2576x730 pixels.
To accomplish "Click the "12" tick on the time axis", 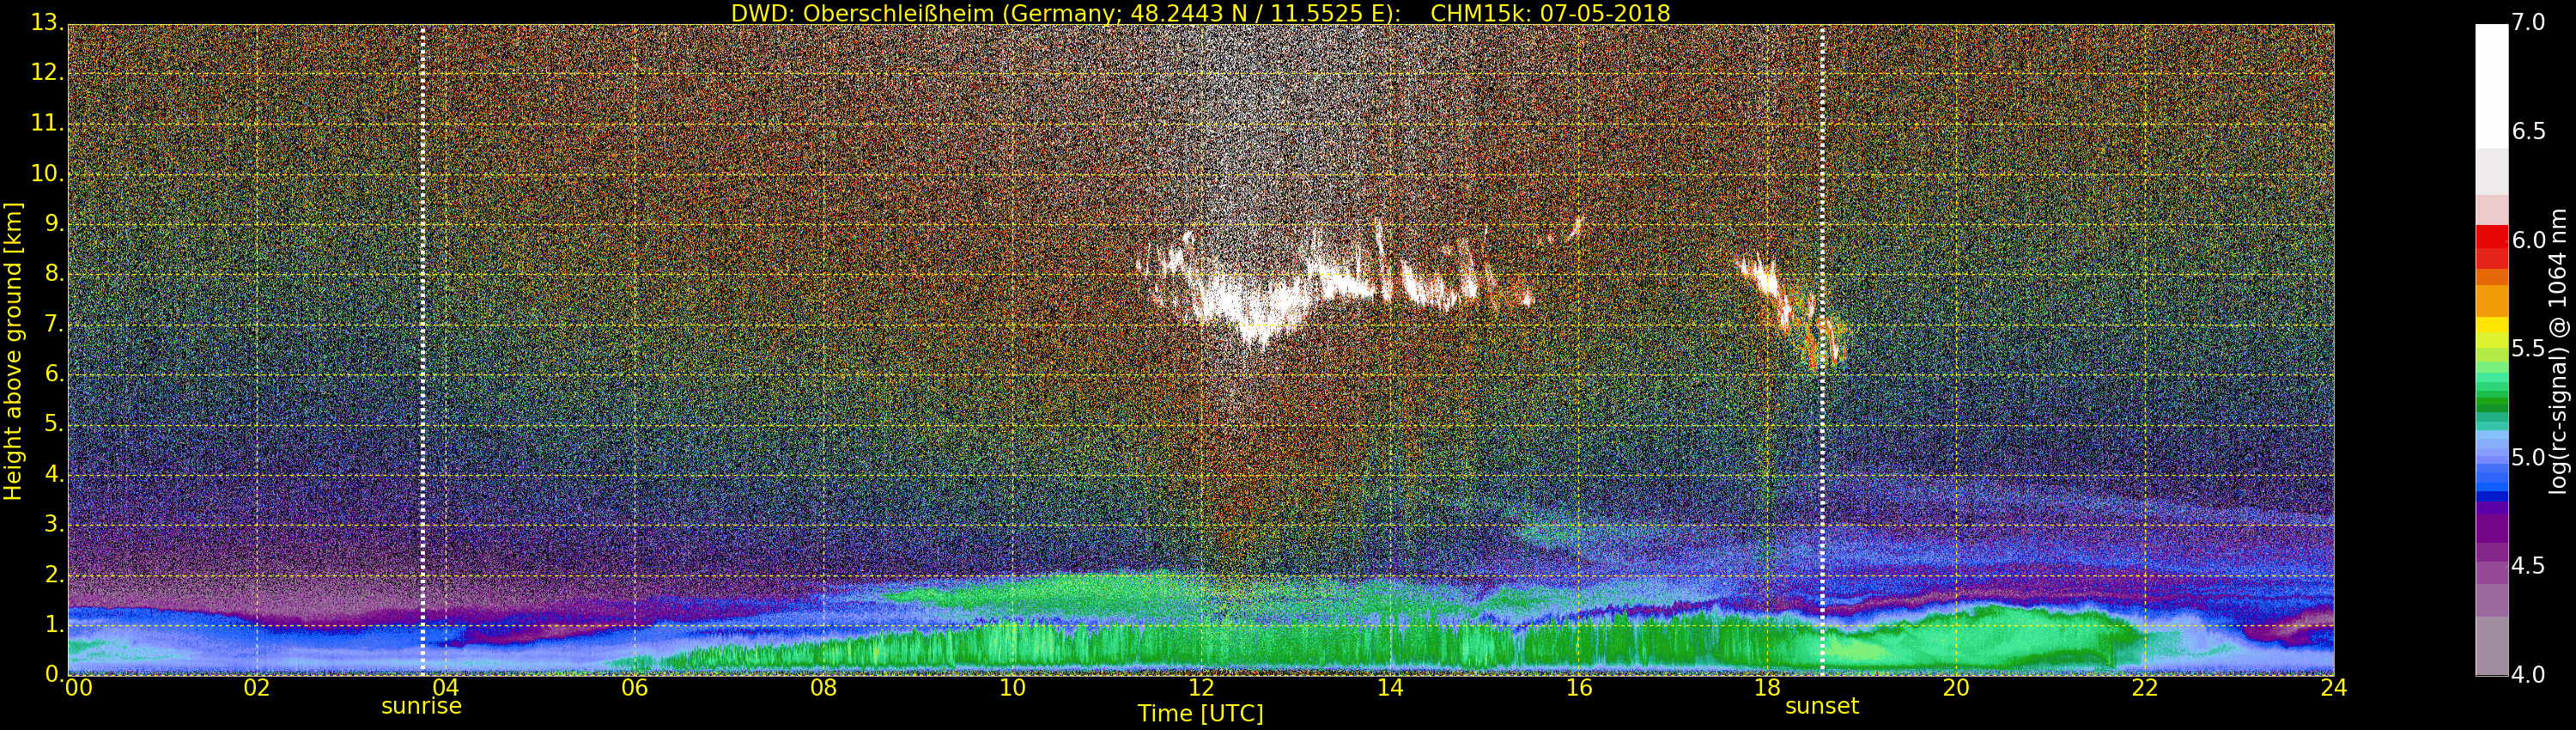I will click(1201, 687).
